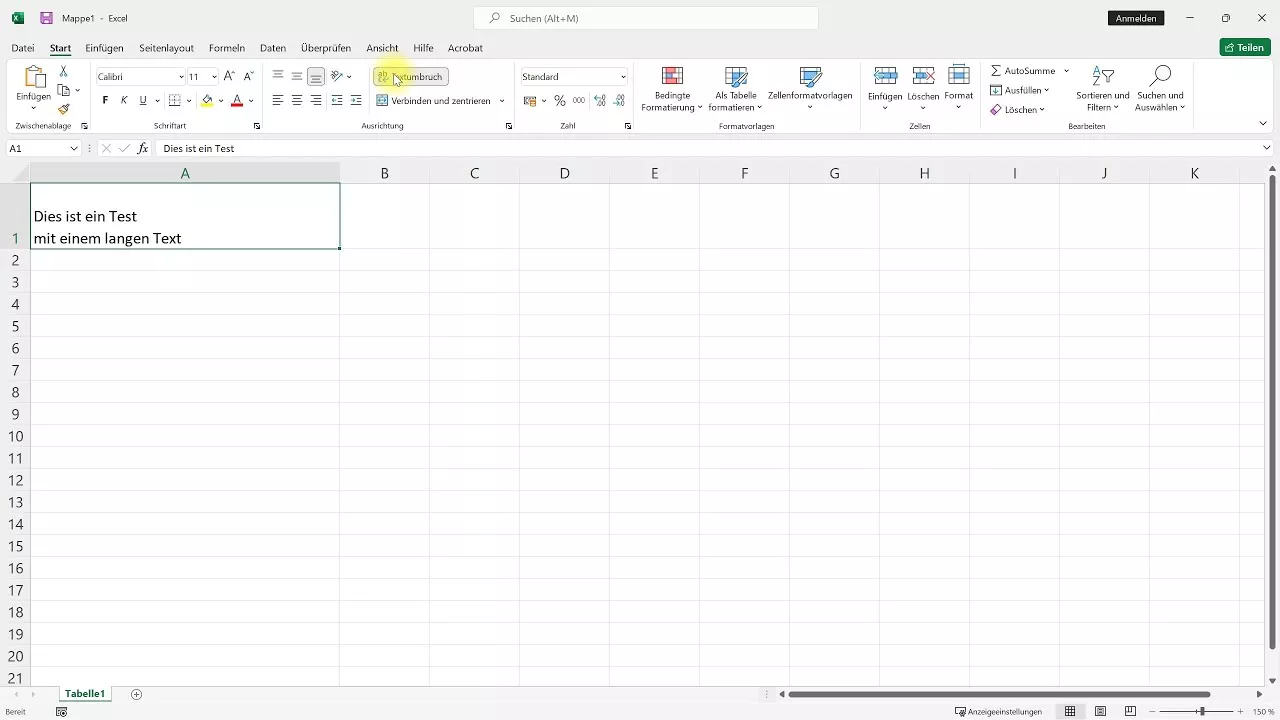Screen dimensions: 1280x720
Task: Click the green Teilen button
Action: [1244, 47]
